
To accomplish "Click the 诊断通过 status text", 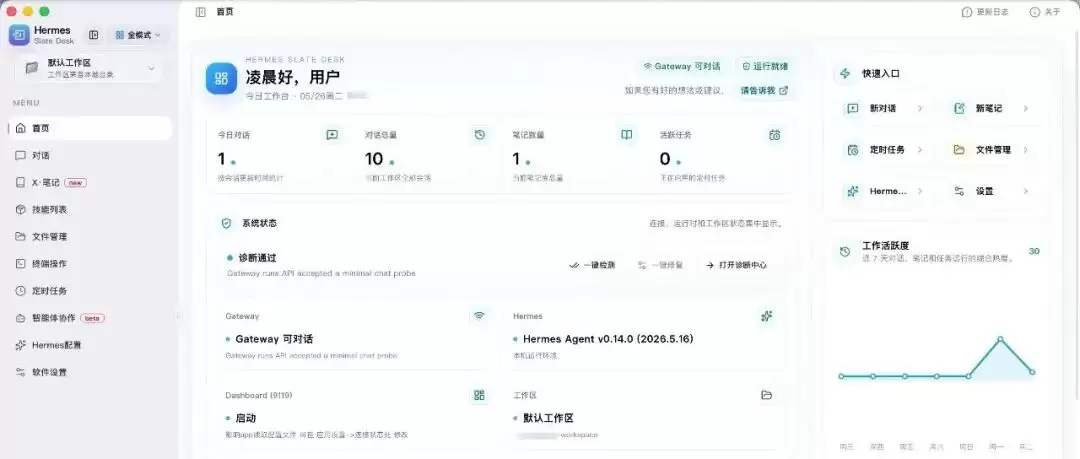I will [x=257, y=258].
